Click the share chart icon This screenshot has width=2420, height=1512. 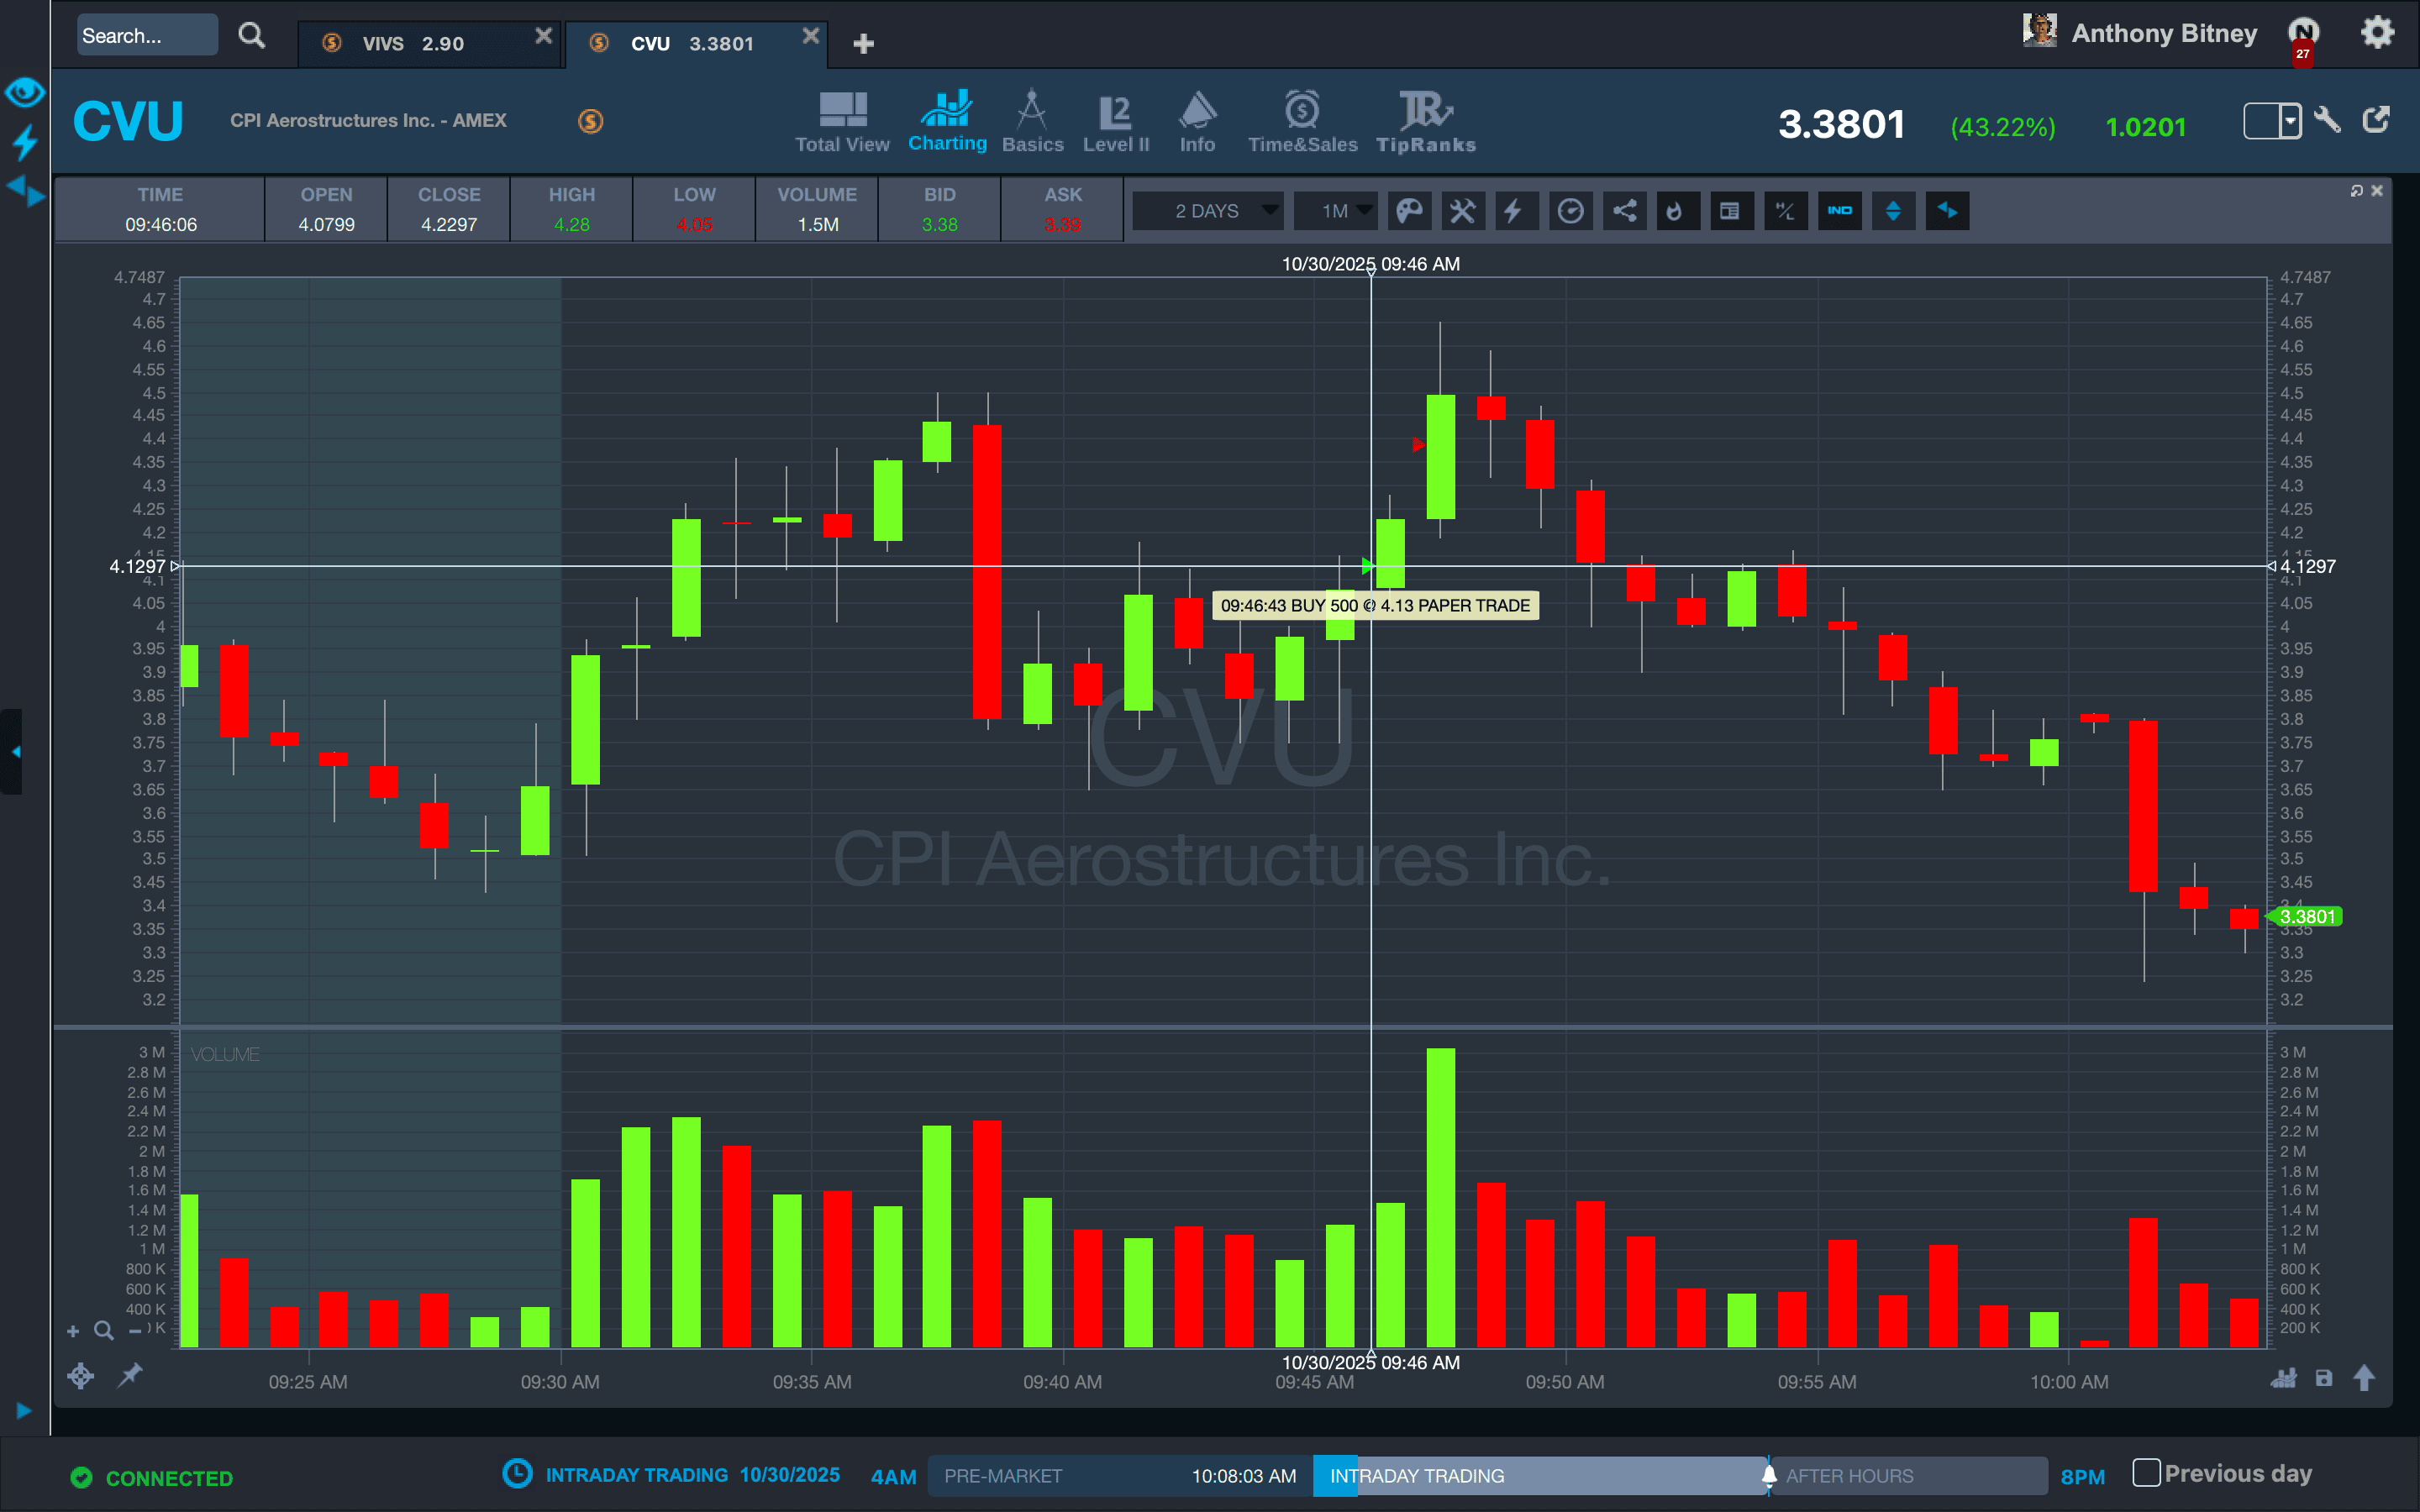1624,211
